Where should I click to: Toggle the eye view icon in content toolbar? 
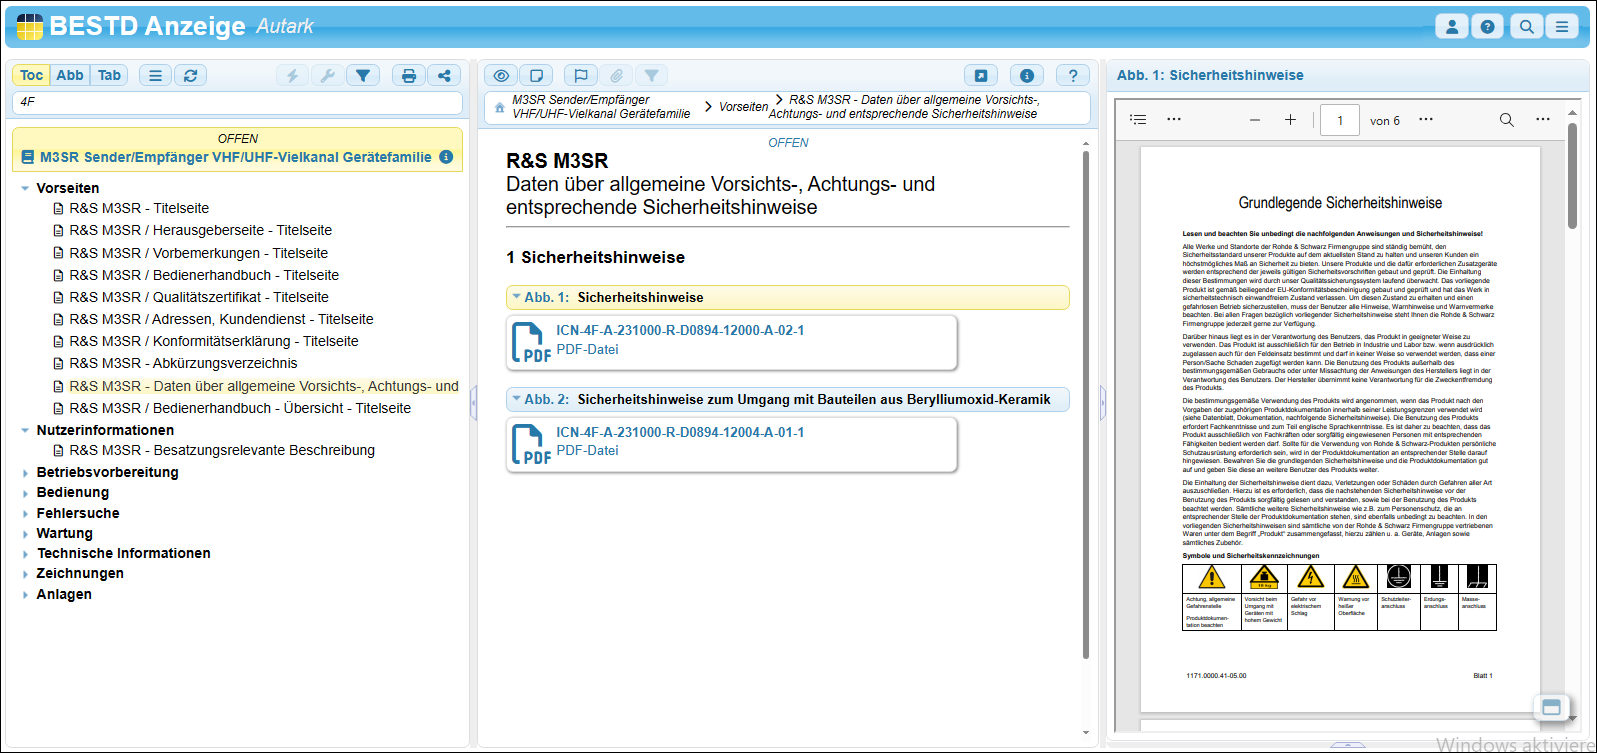coord(501,75)
